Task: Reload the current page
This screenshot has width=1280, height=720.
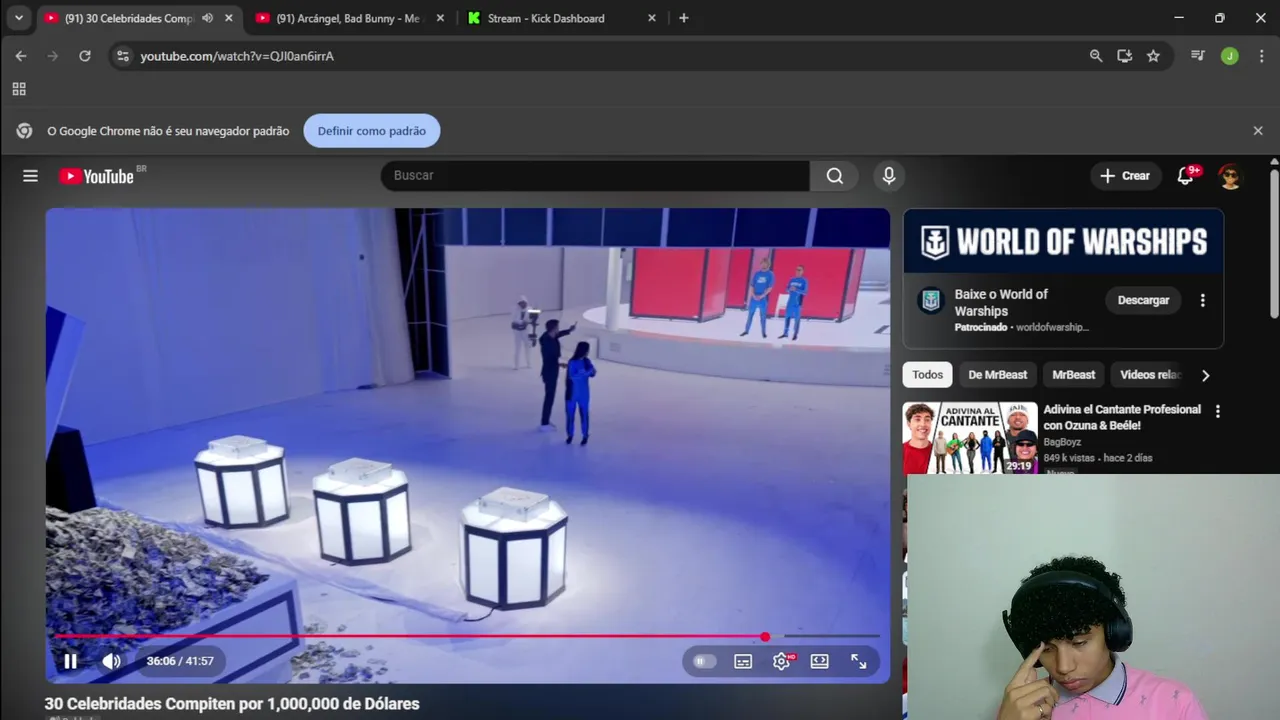Action: click(x=85, y=56)
